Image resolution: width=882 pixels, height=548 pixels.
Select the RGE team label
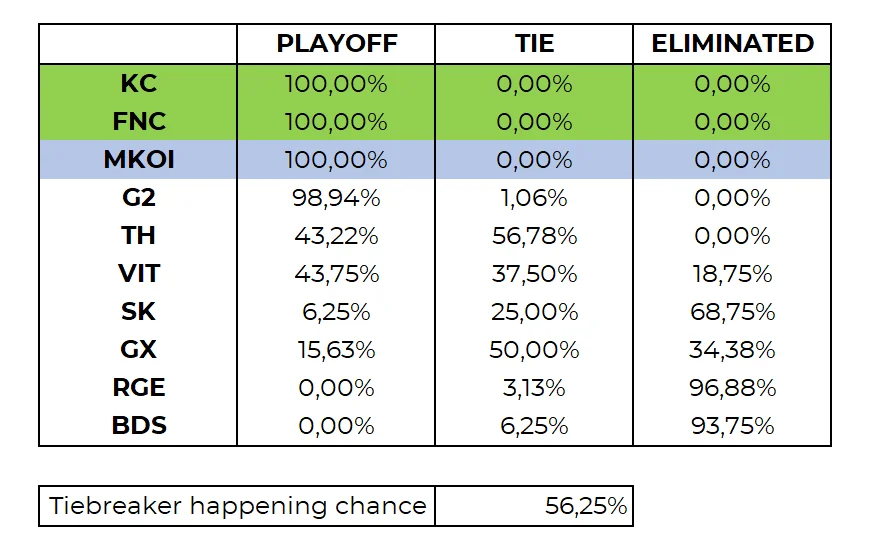click(138, 388)
